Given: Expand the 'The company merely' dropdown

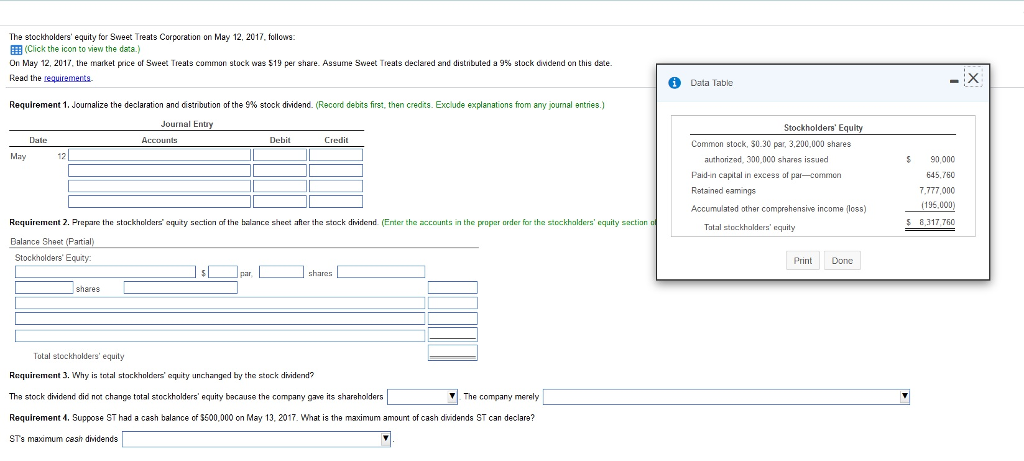Looking at the screenshot, I should click(x=726, y=396).
